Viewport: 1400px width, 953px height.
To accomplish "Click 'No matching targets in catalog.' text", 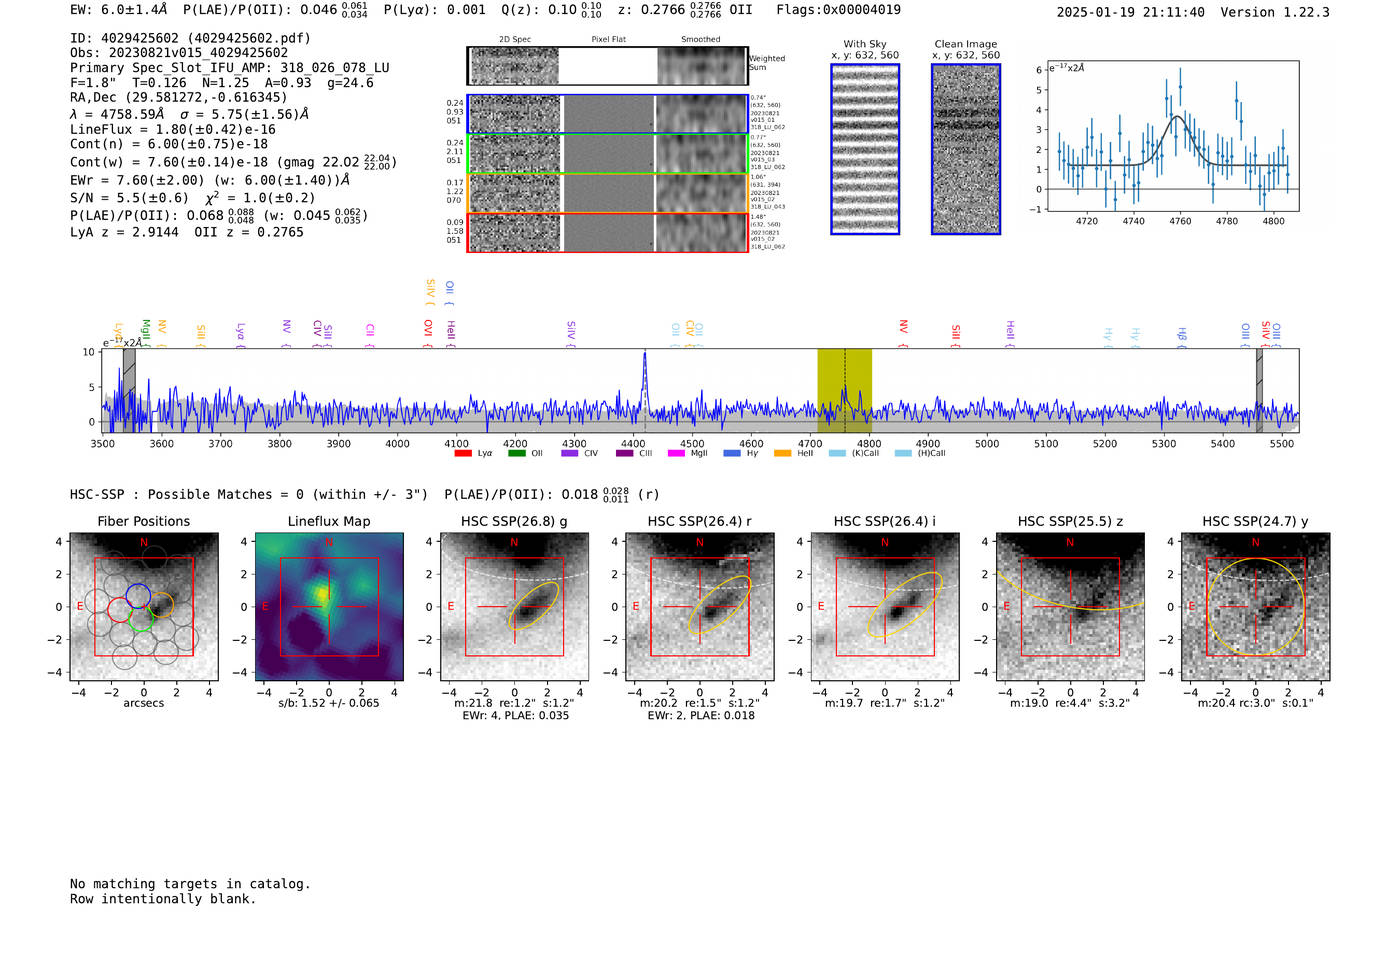I will [x=190, y=884].
